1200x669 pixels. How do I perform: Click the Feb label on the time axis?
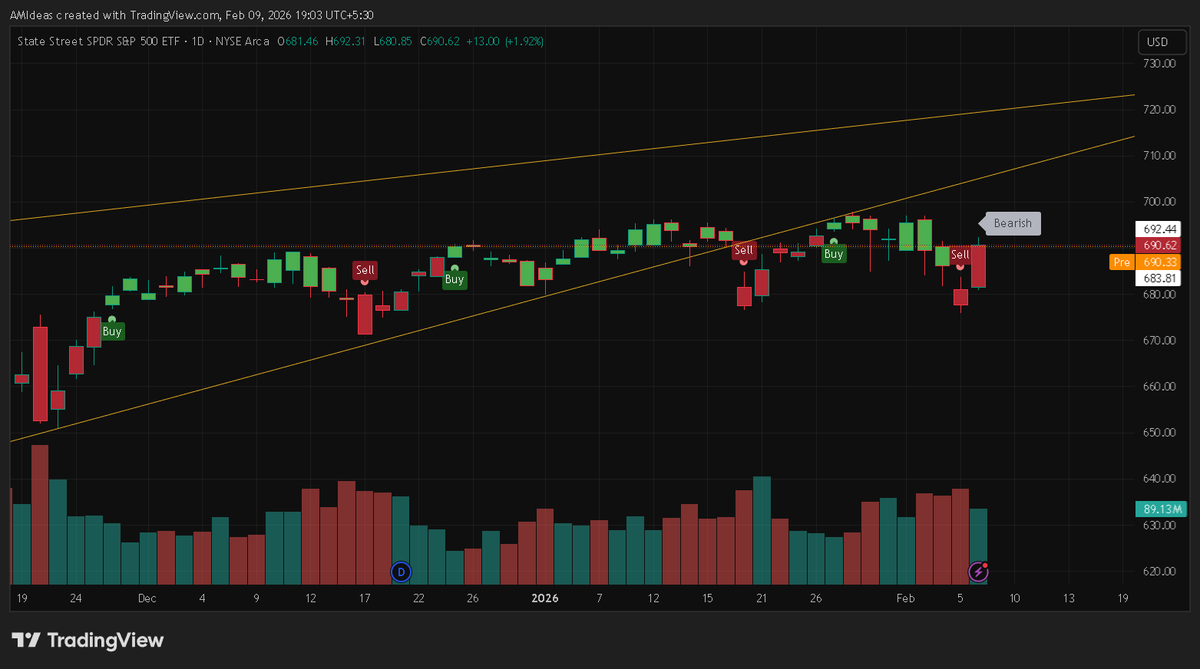pyautogui.click(x=906, y=599)
